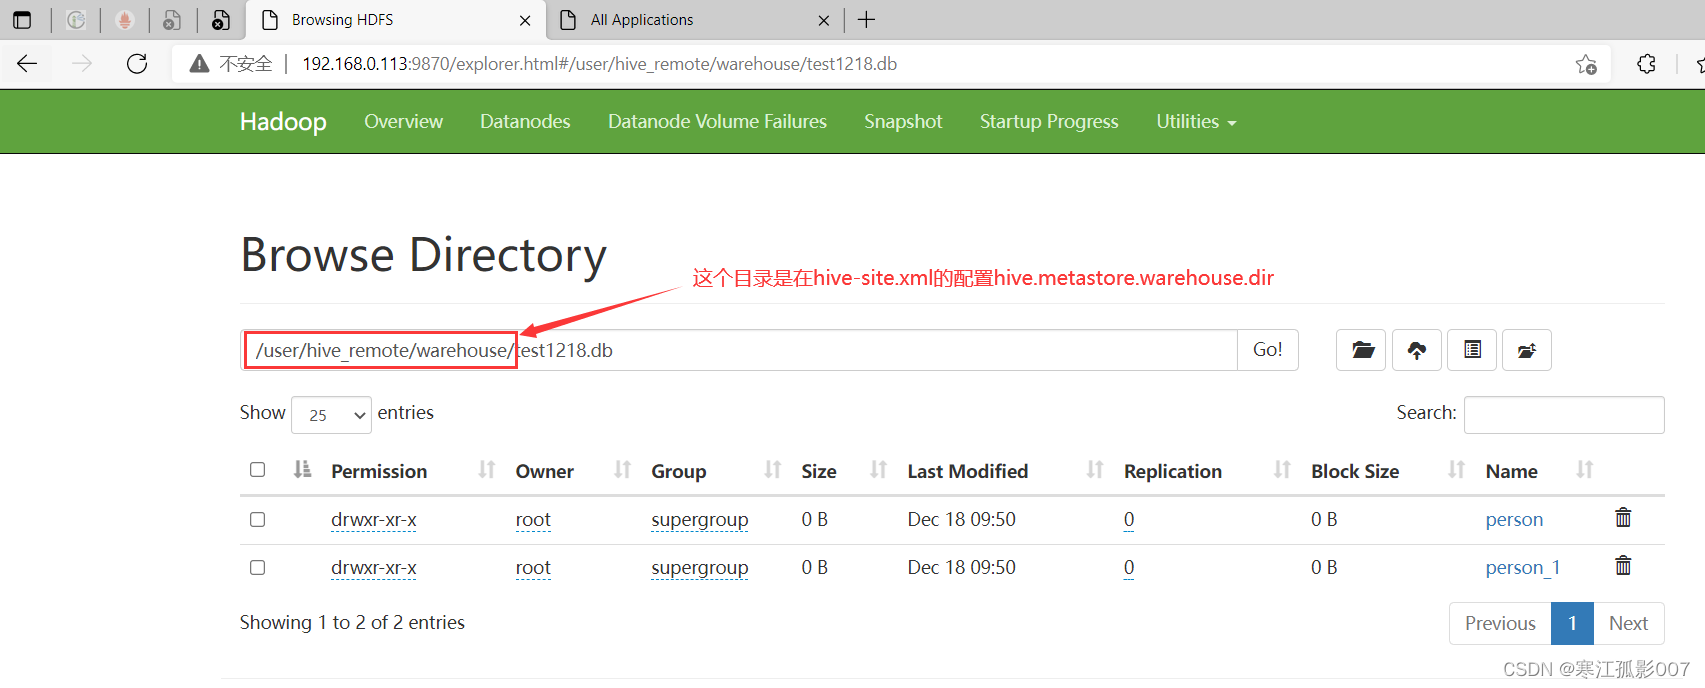1705x688 pixels.
Task: Click the drwxr-xr-x permission of person_1 row
Action: click(x=374, y=567)
